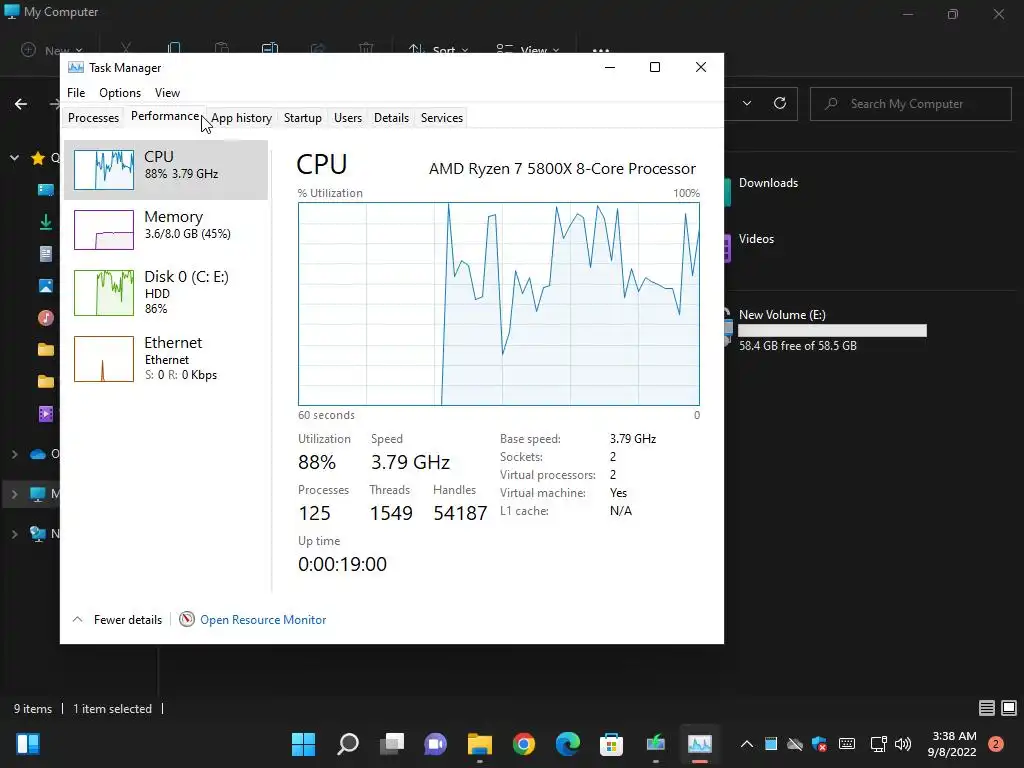Screen dimensions: 1024x768
Task: Click the 1549 threads value
Action: [x=391, y=513]
